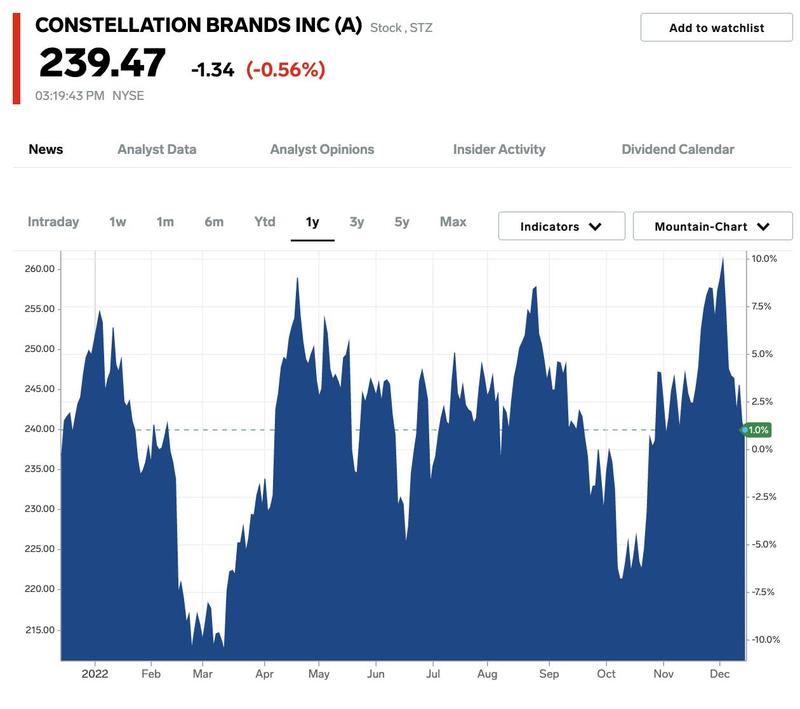The width and height of the screenshot is (800, 709).
Task: Open Dividend Calendar tab
Action: pos(678,149)
